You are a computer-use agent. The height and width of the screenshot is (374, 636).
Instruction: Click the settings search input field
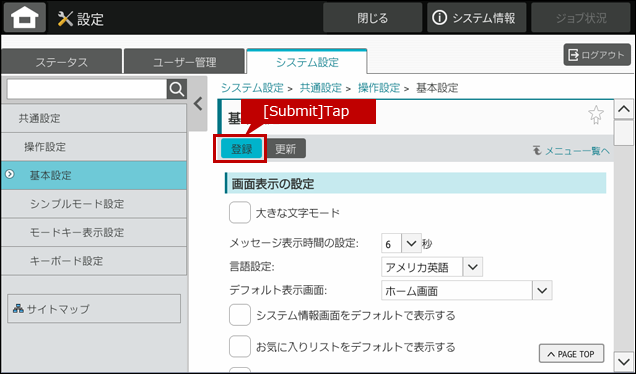coord(87,89)
